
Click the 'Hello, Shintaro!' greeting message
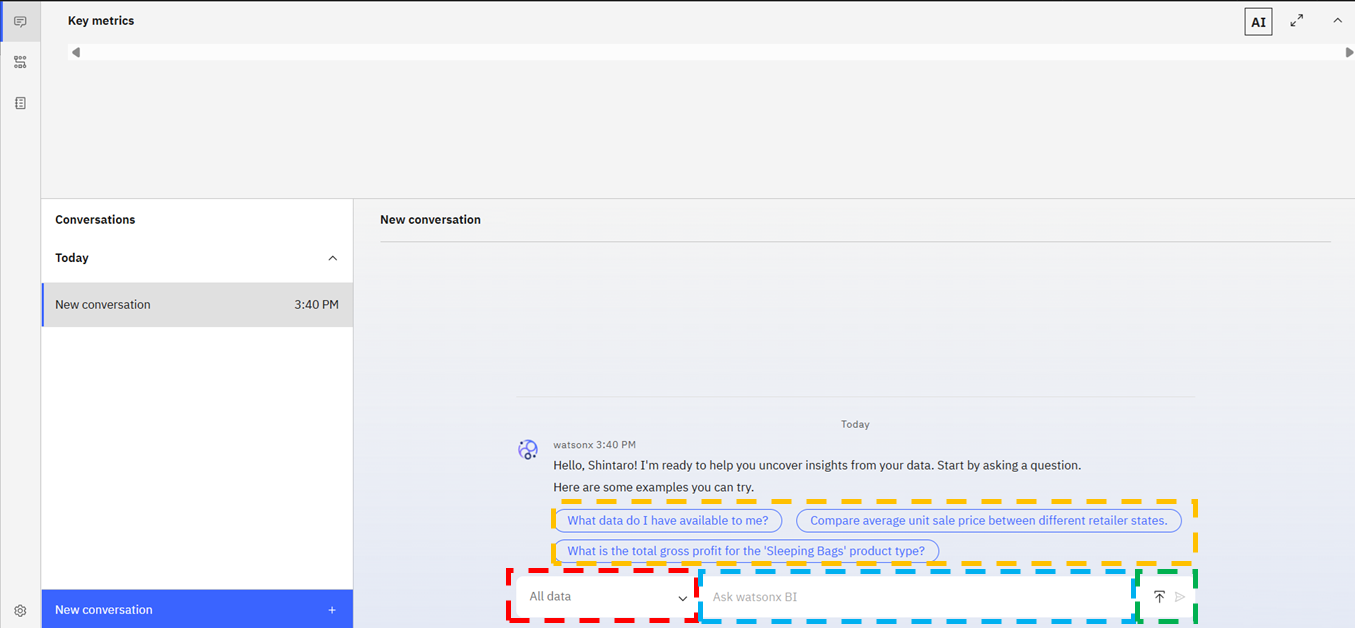[817, 465]
